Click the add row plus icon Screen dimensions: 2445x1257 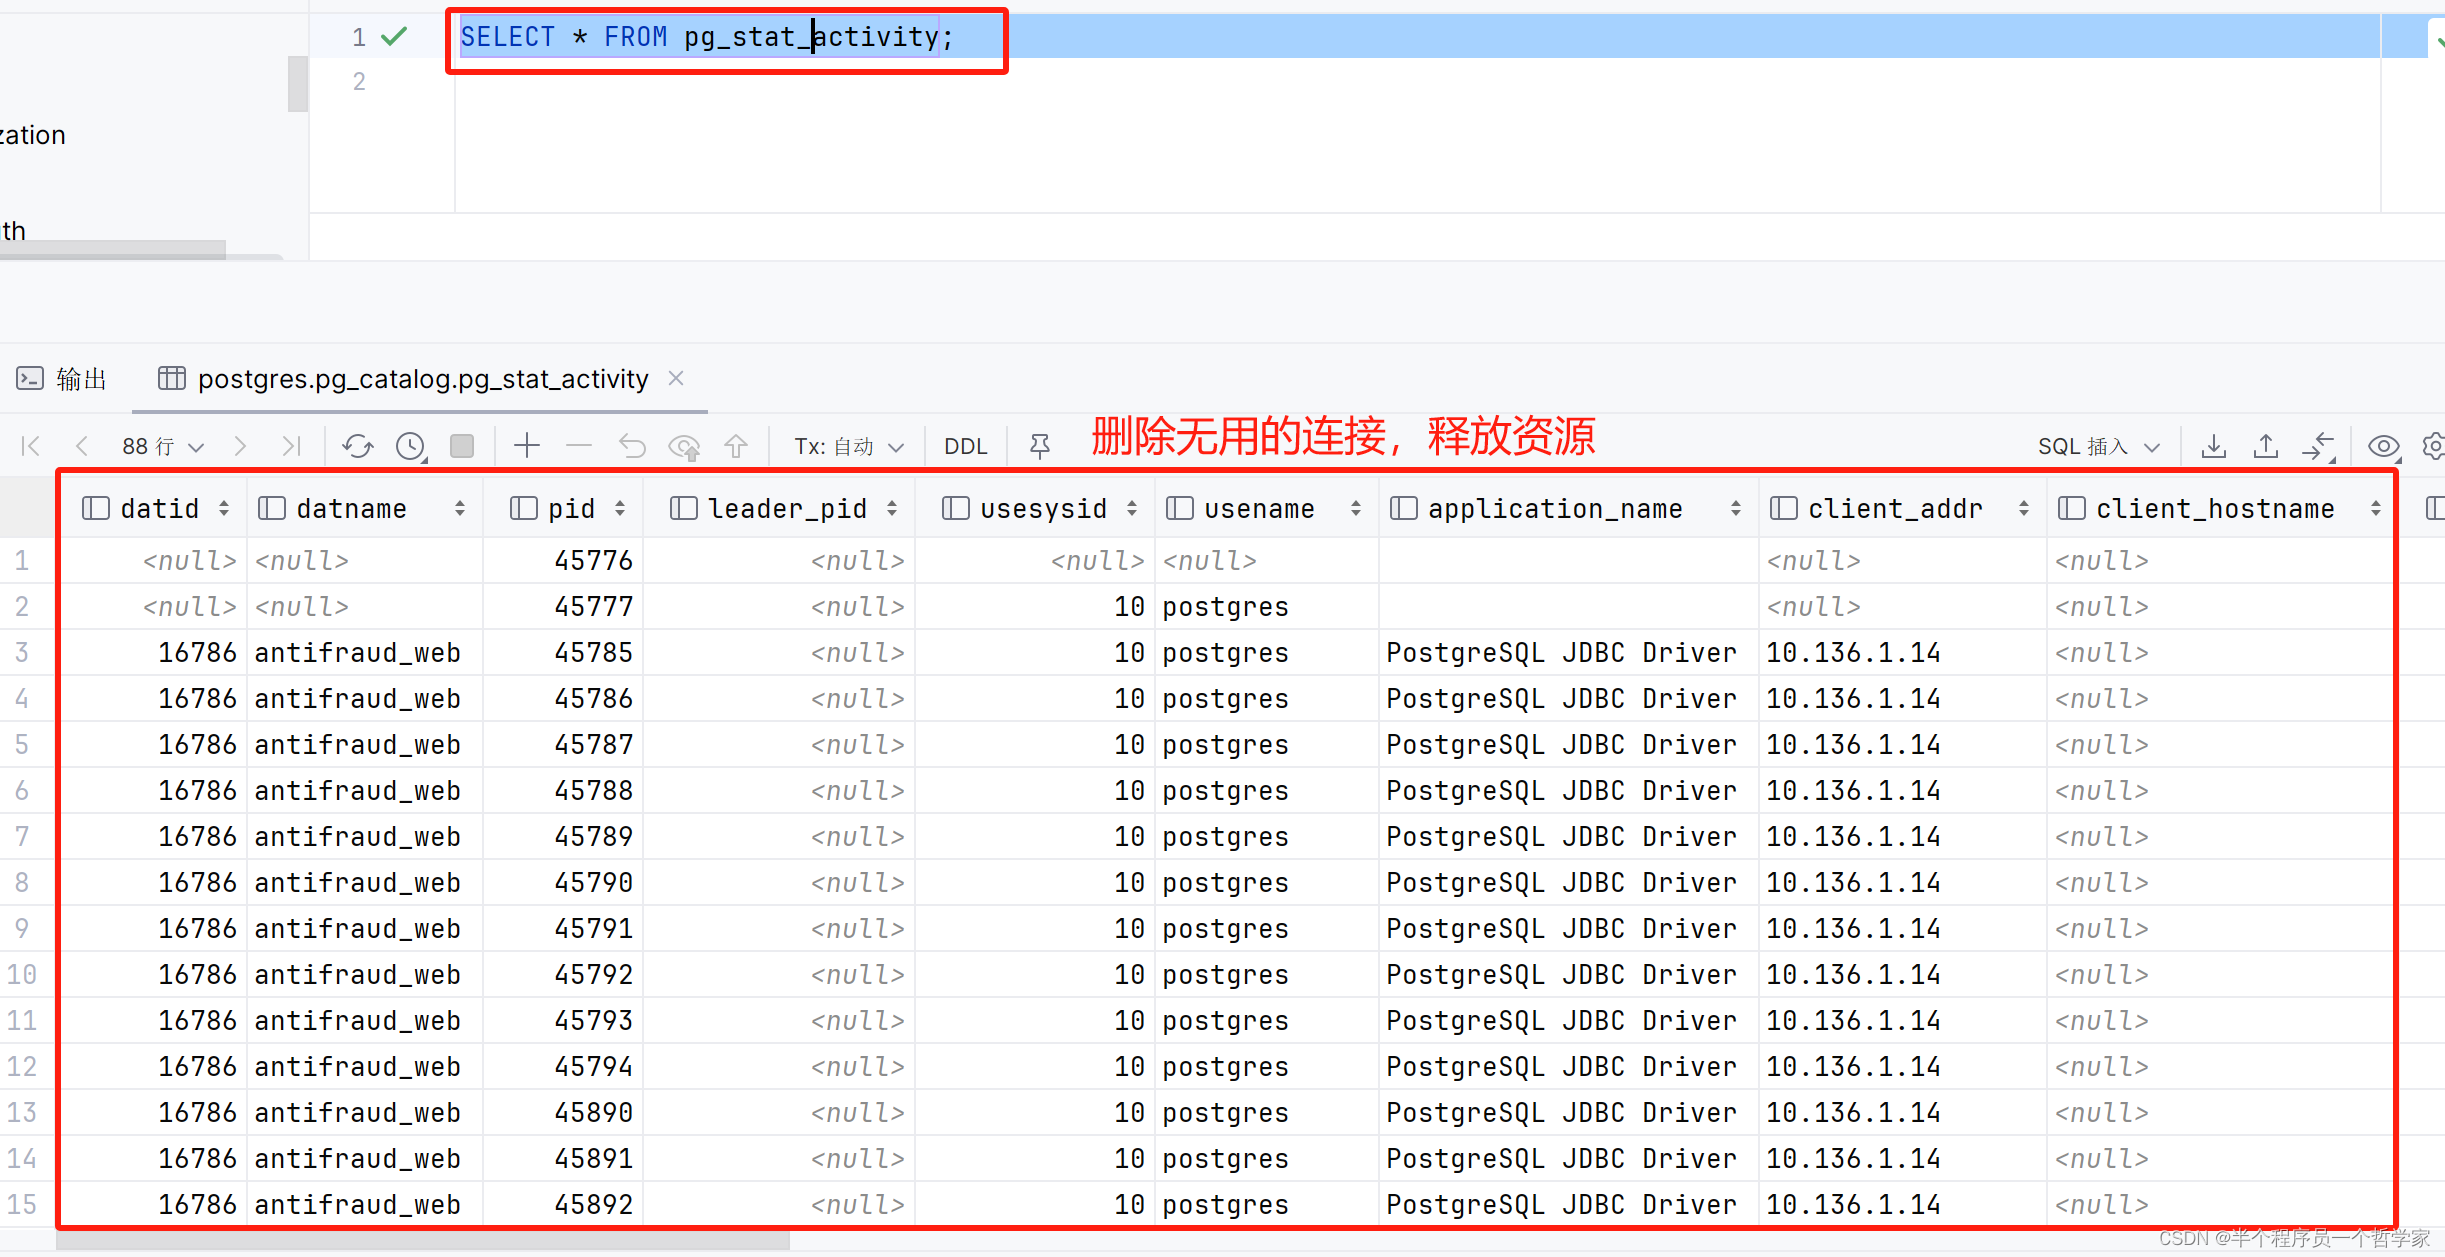(526, 446)
